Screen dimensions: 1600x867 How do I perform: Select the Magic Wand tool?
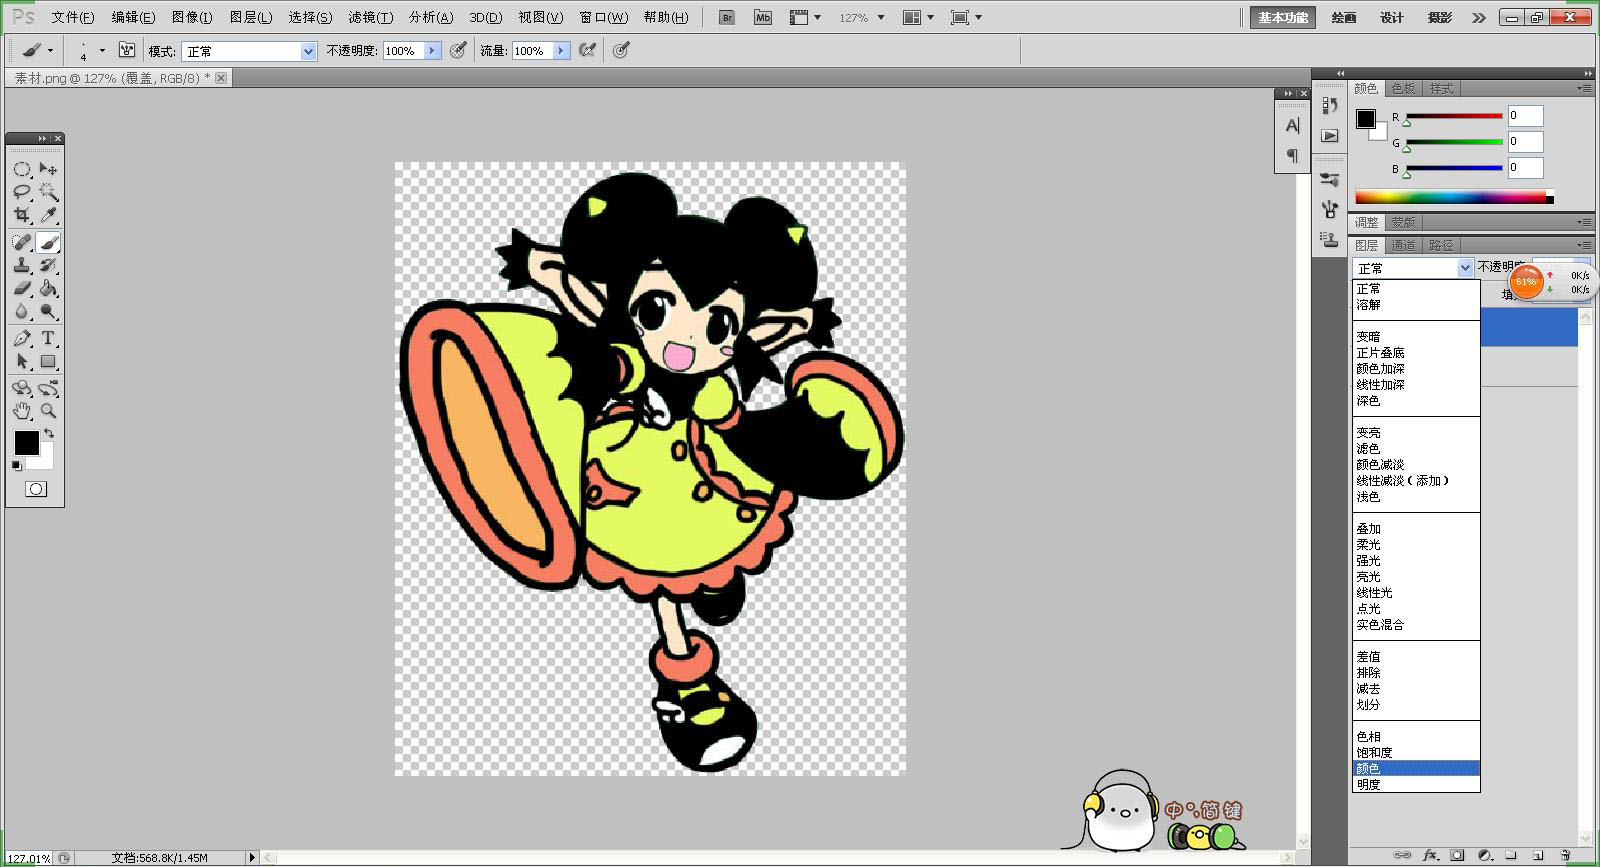pos(48,192)
